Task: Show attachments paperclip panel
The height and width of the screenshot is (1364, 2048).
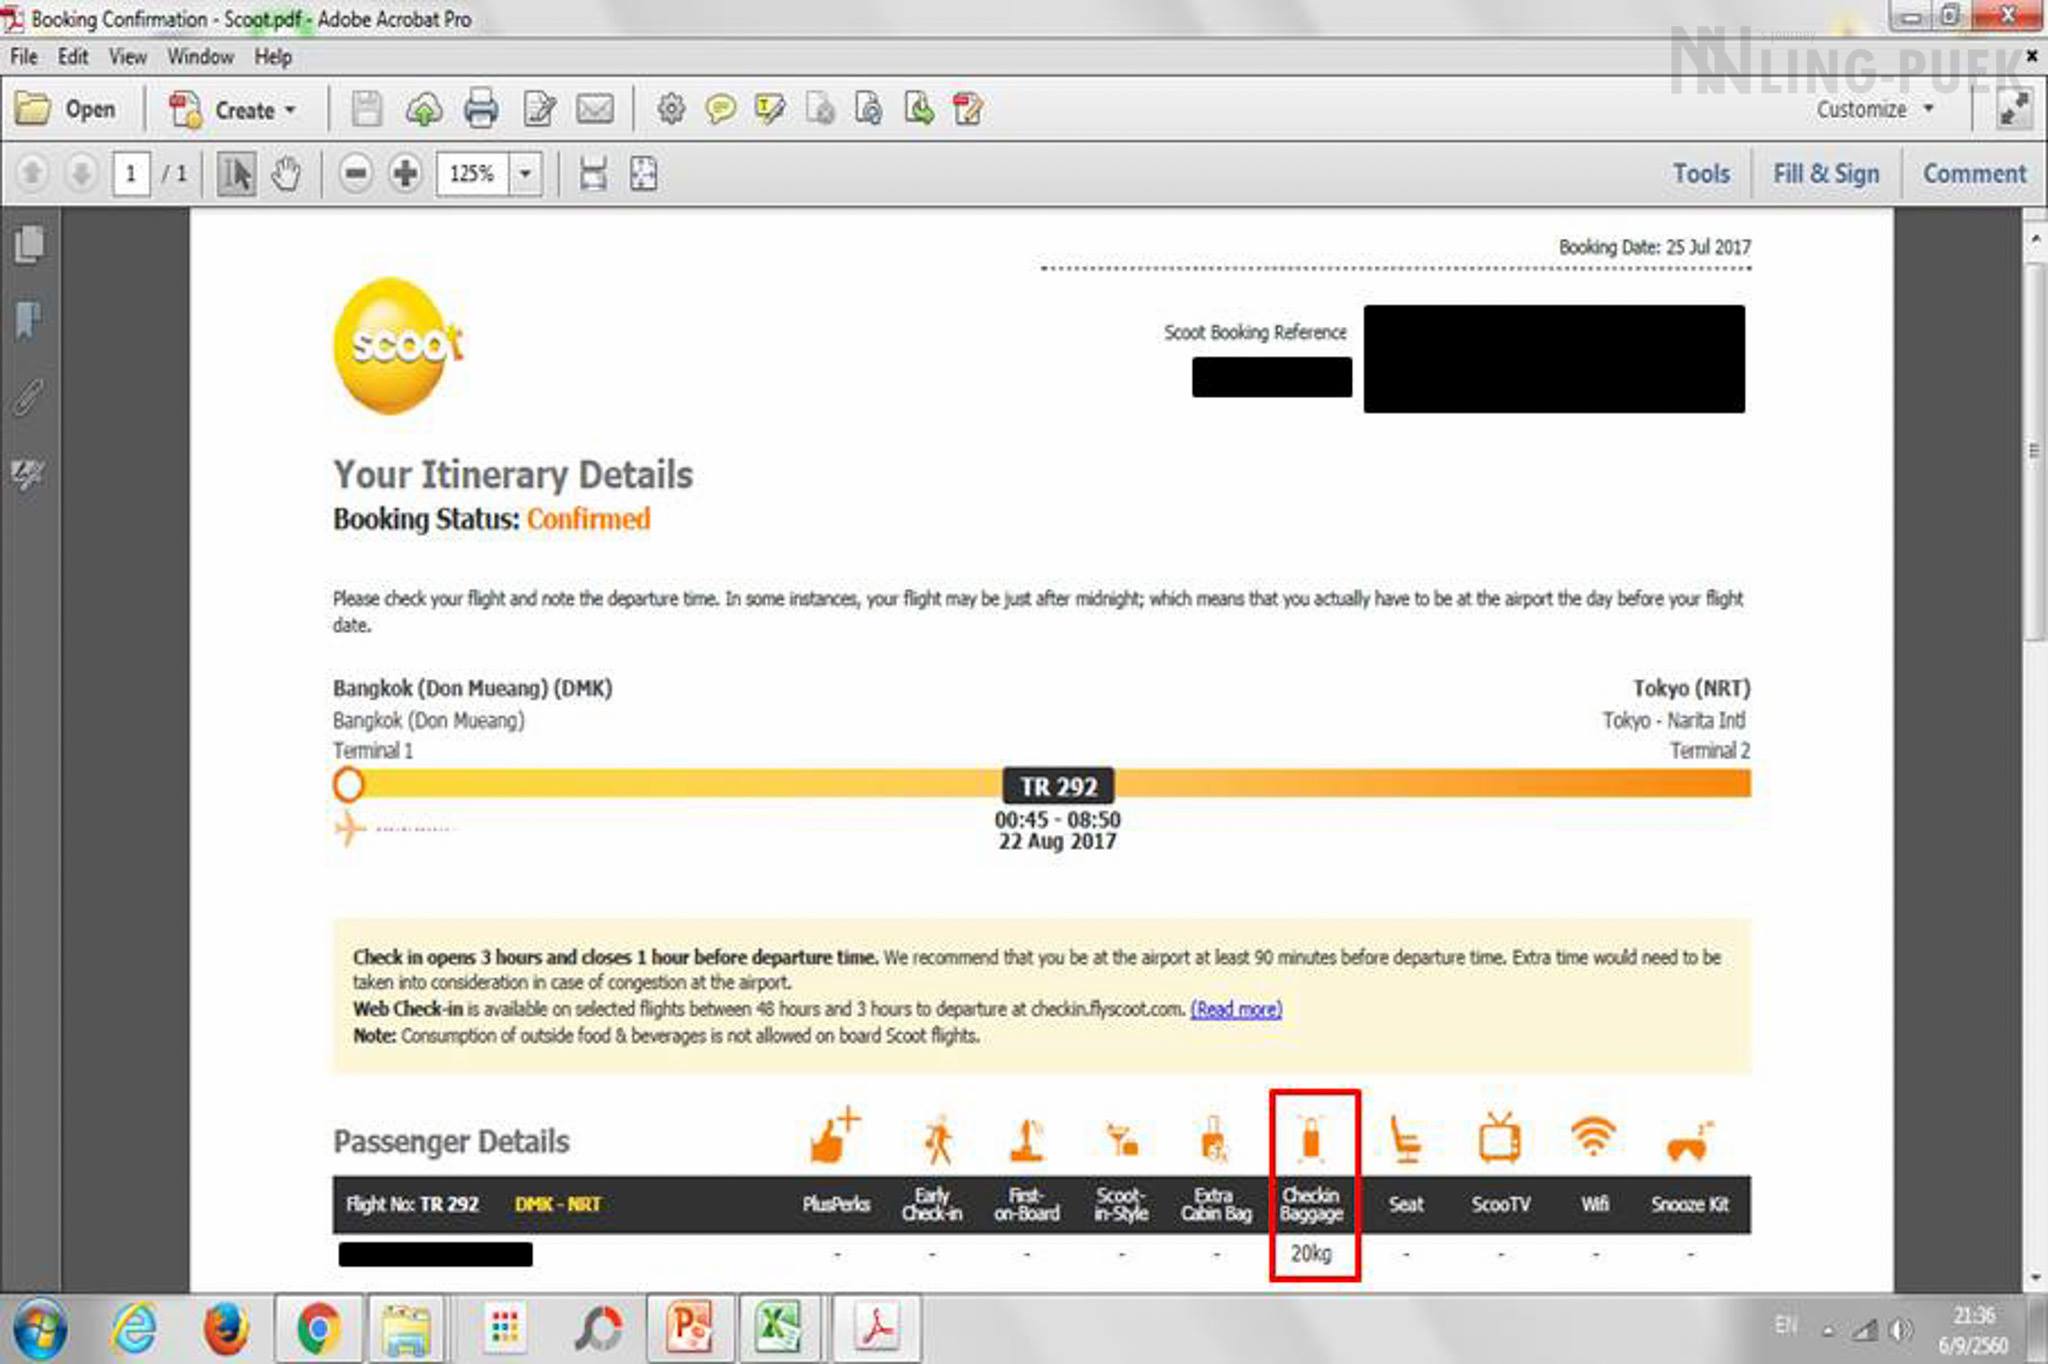Action: click(29, 397)
